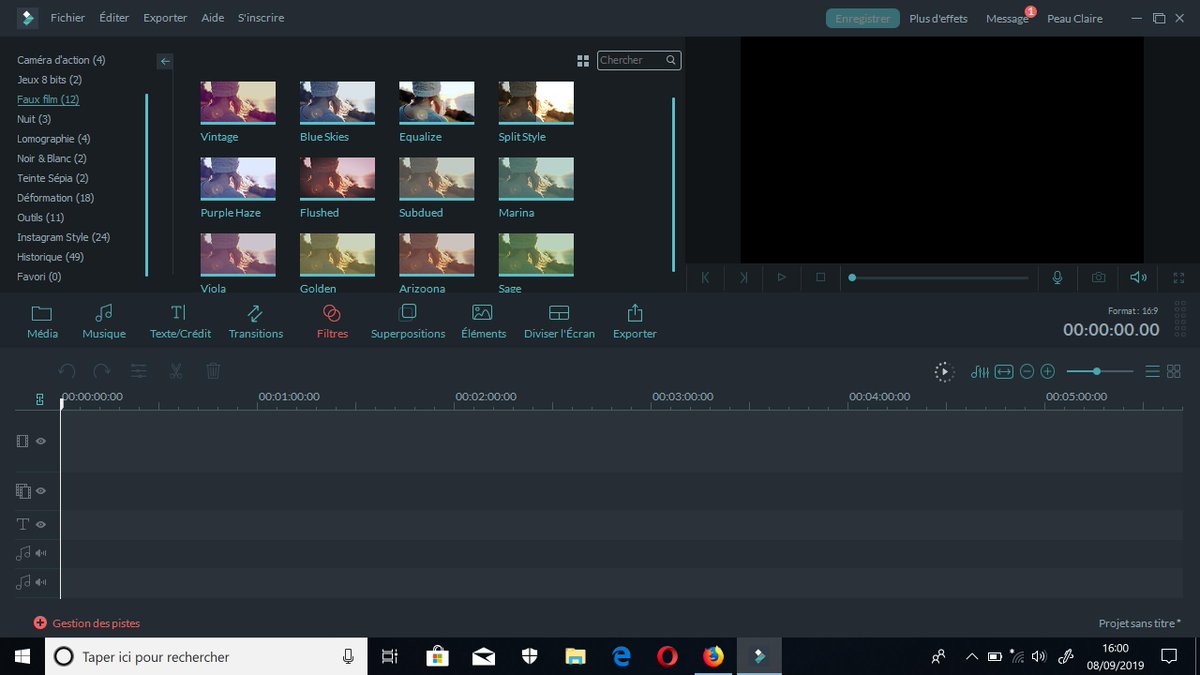Select the Diviser l'Écran tool
The image size is (1200, 675).
point(558,320)
